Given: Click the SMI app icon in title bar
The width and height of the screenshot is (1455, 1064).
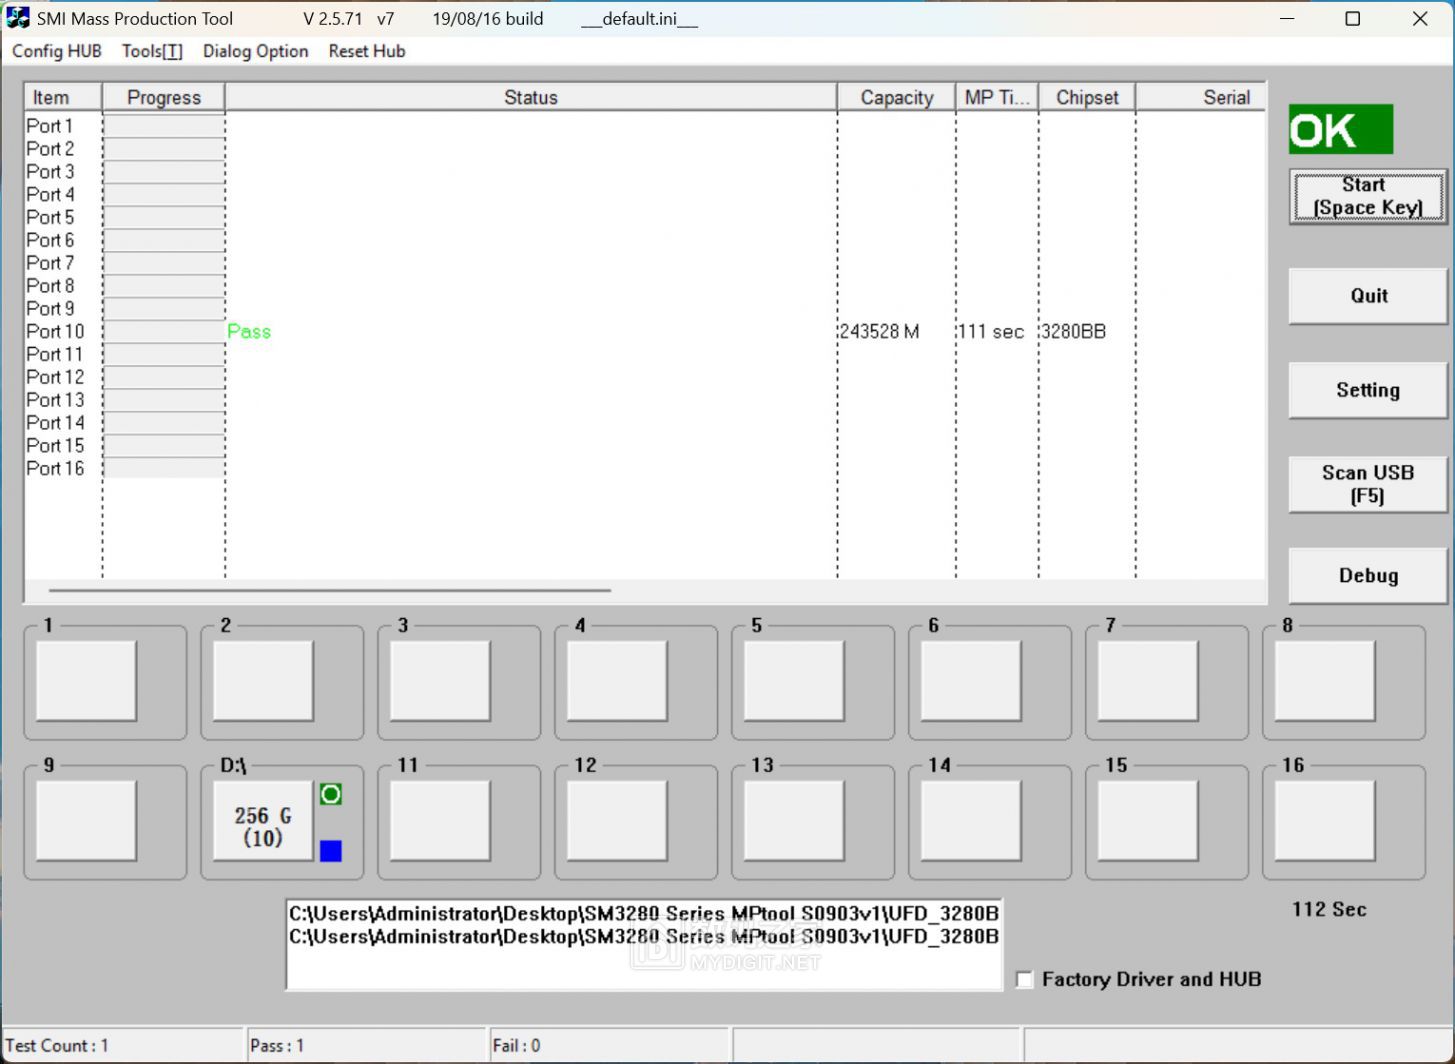Looking at the screenshot, I should (x=18, y=18).
